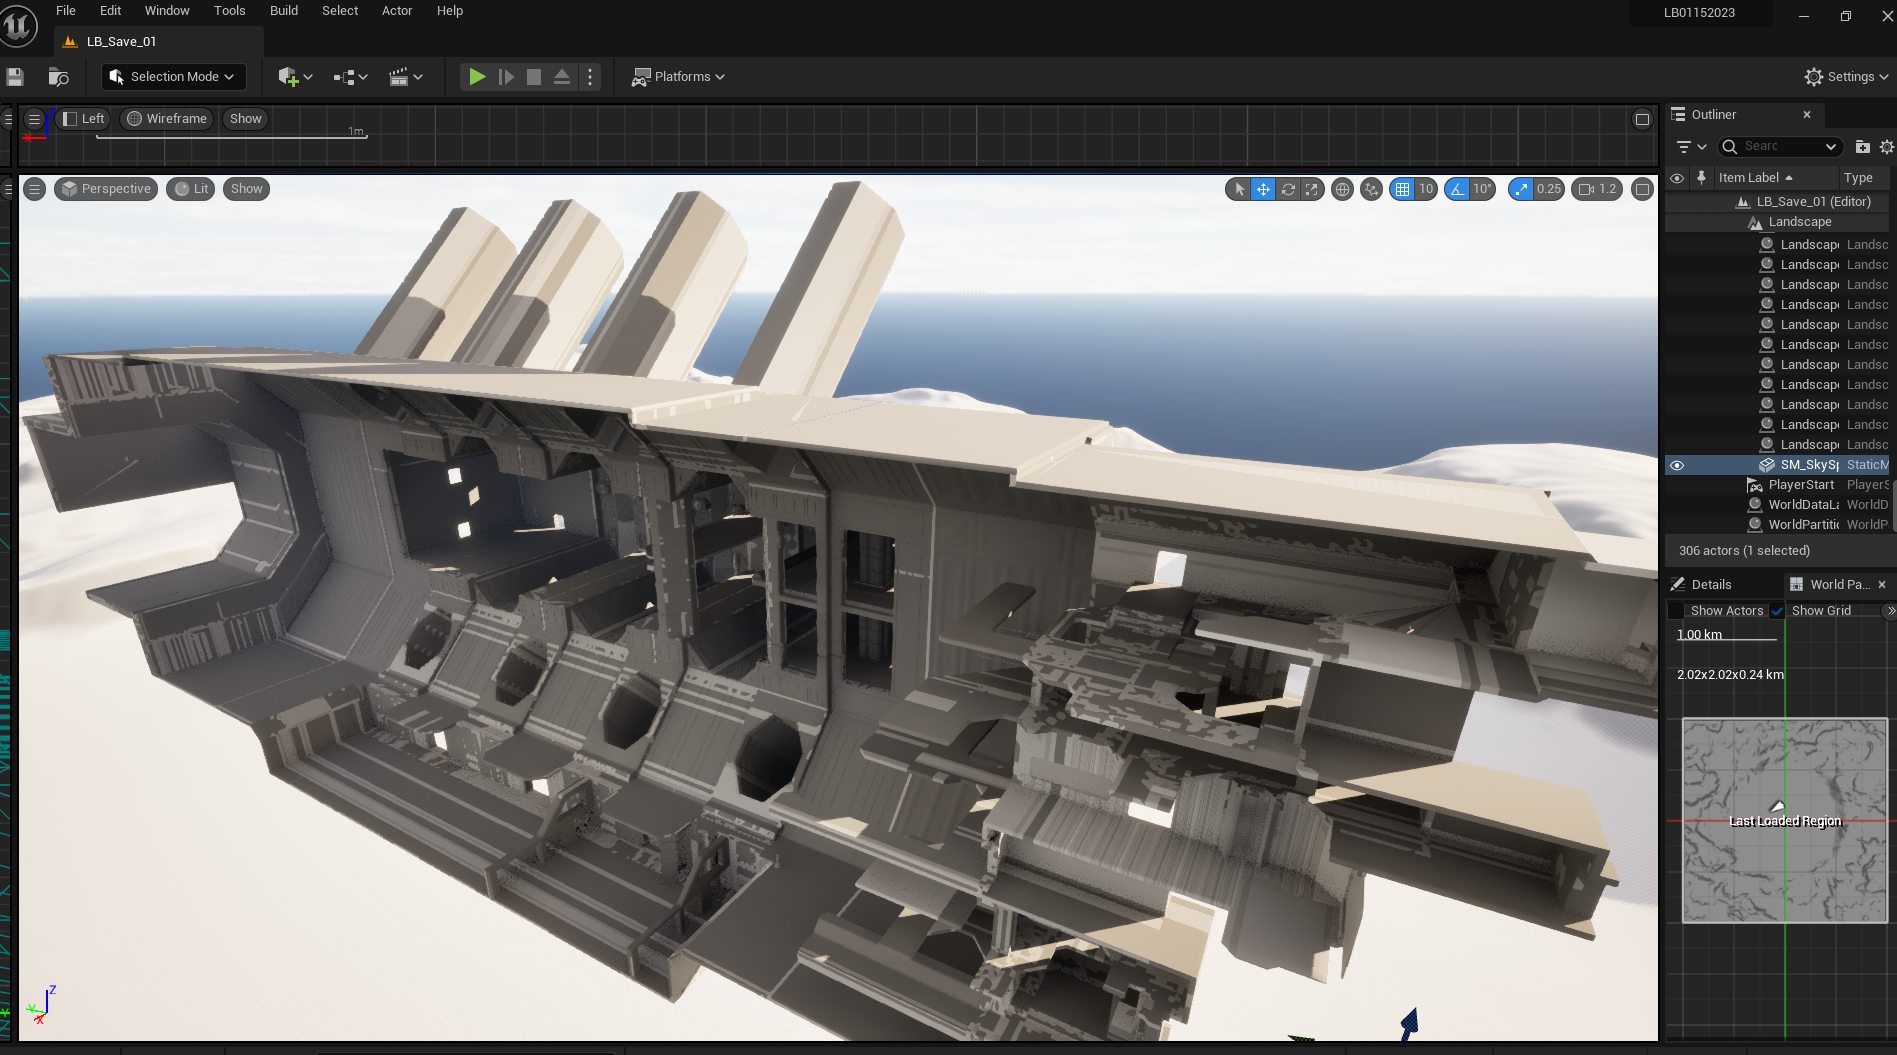
Task: Hide the selected SM_Sky actor via its eye icon
Action: coord(1677,465)
